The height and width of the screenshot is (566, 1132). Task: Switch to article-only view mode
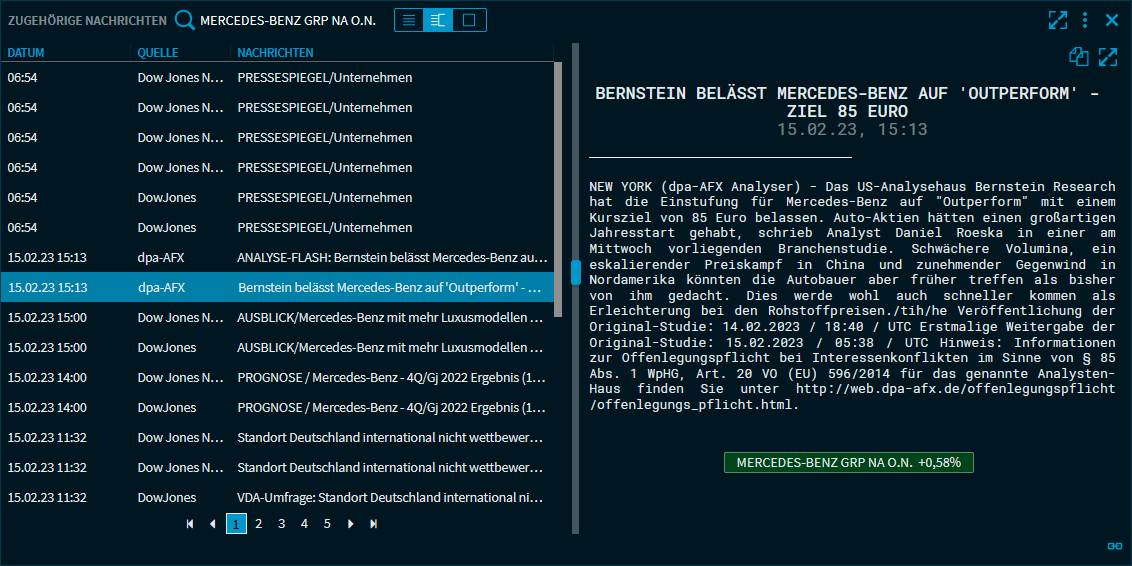469,20
